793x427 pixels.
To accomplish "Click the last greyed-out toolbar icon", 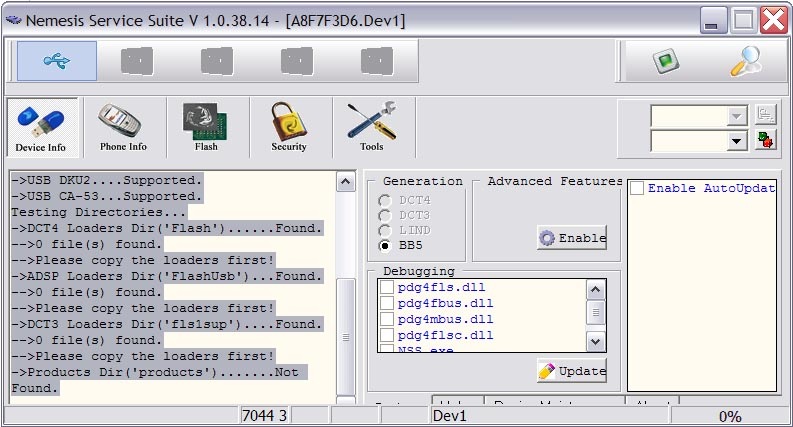I will [x=377, y=61].
